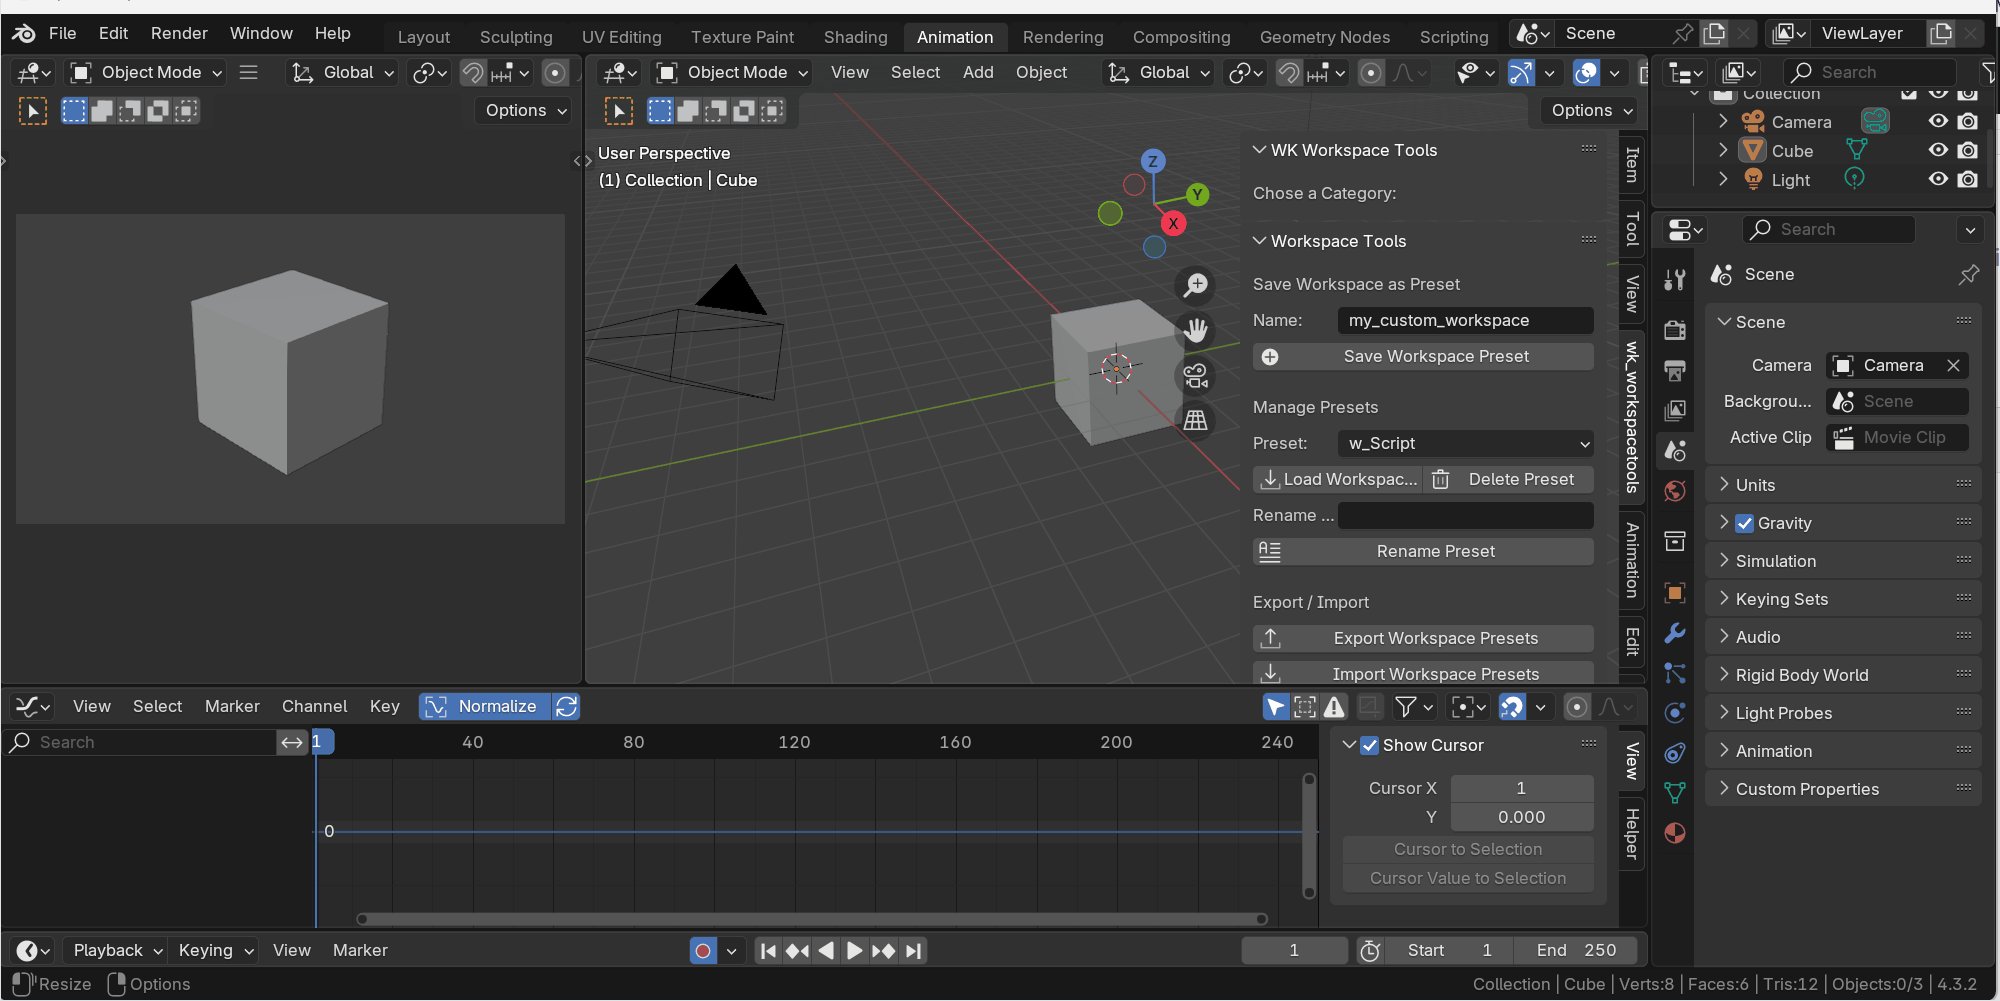The width and height of the screenshot is (2000, 1001).
Task: Toggle the Show Cursor checkbox
Action: click(x=1369, y=745)
